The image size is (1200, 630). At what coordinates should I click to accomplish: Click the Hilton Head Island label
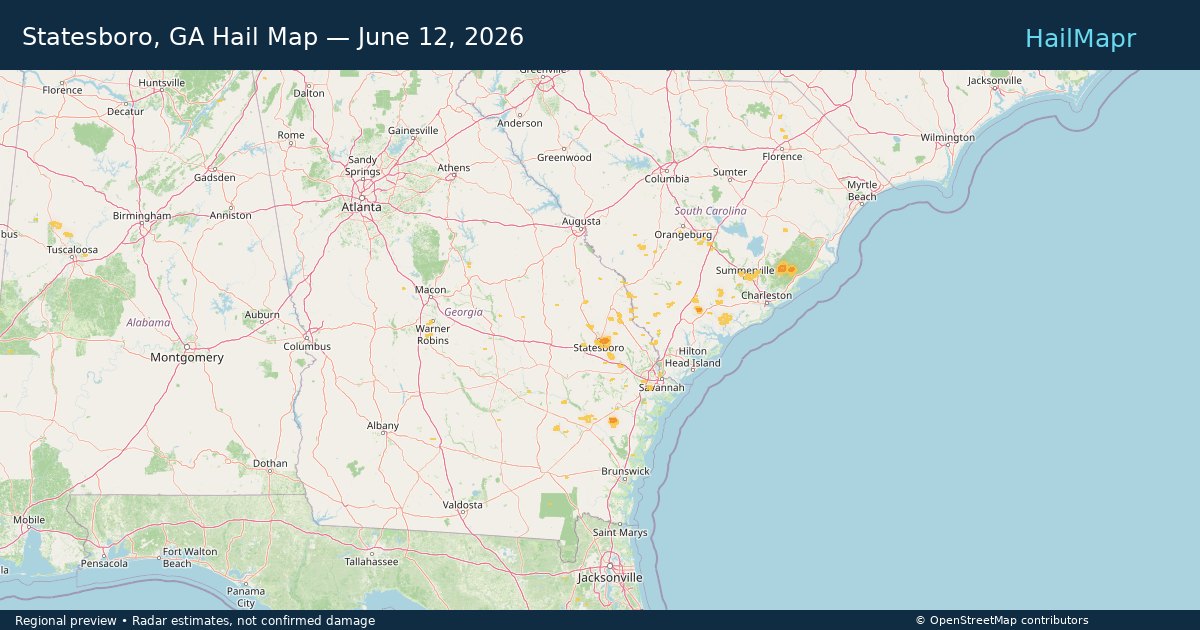coord(692,357)
